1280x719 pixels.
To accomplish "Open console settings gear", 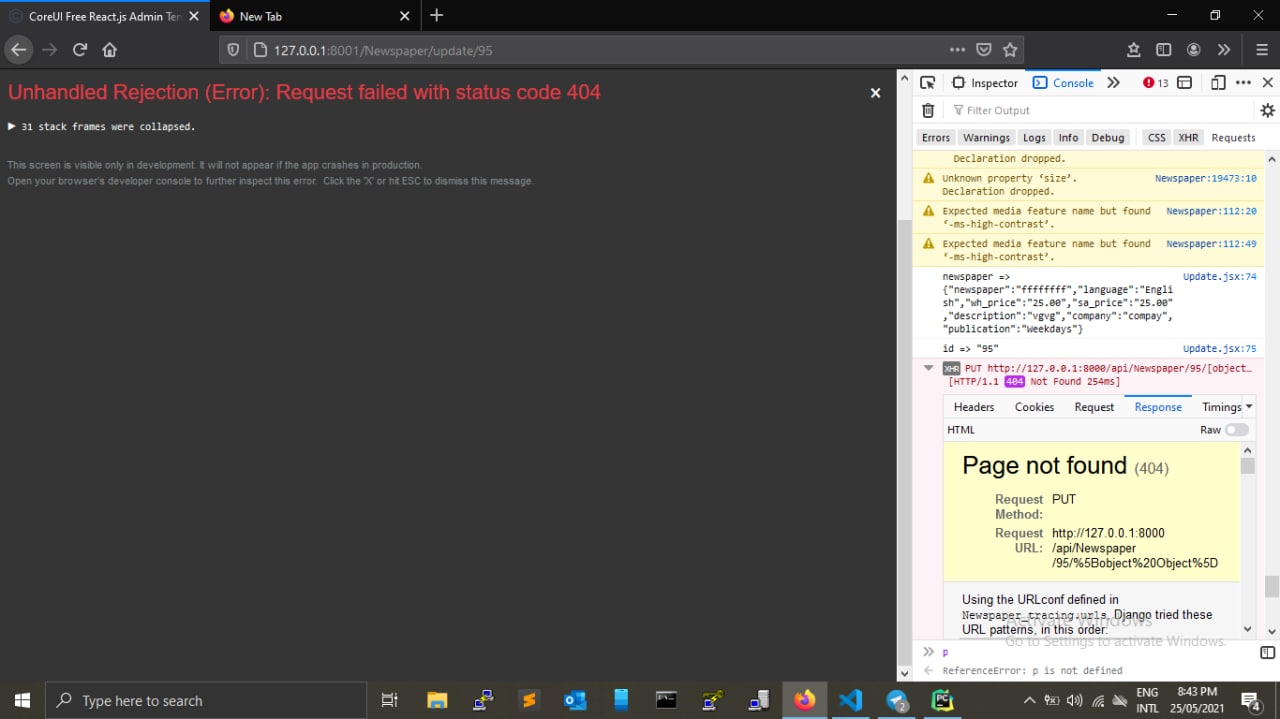I will 1267,111.
